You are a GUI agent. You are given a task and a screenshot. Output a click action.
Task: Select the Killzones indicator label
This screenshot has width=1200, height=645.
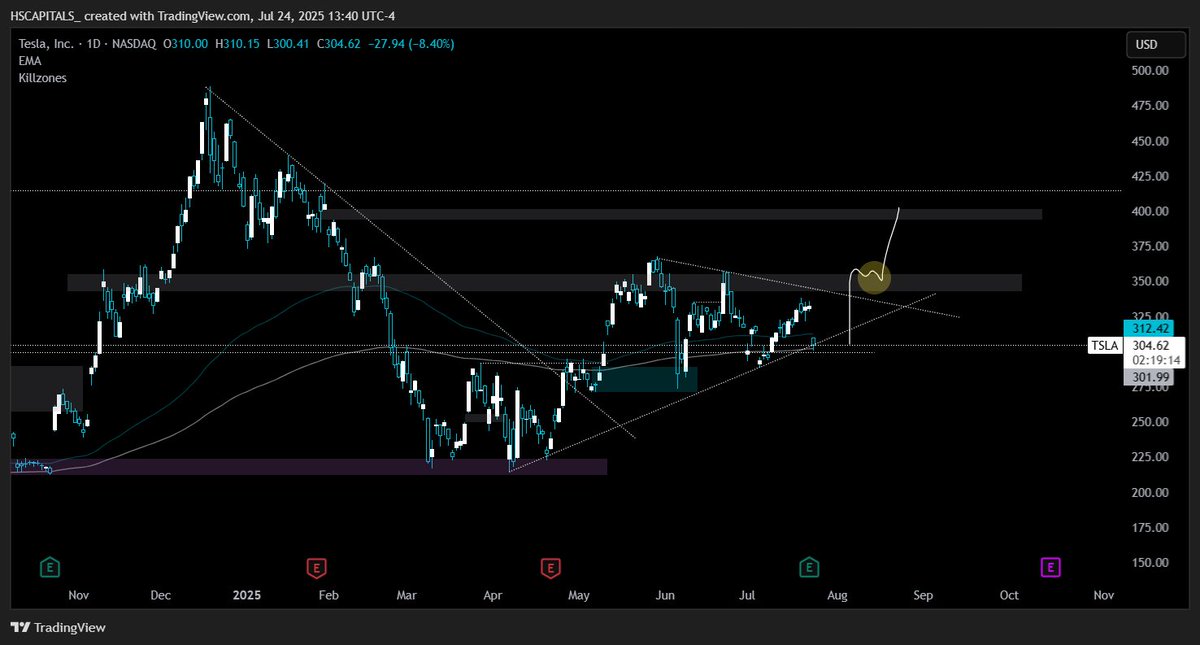(42, 77)
